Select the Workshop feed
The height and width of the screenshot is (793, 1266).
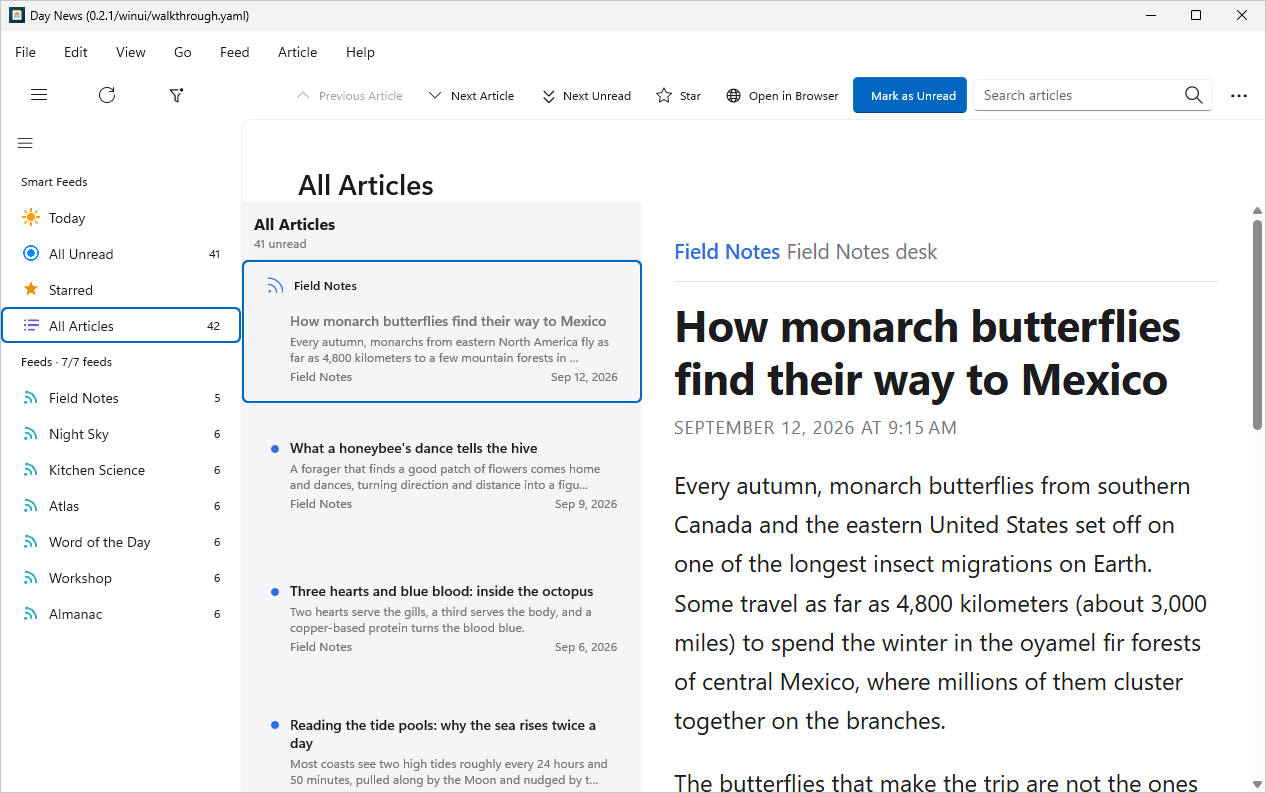point(121,578)
